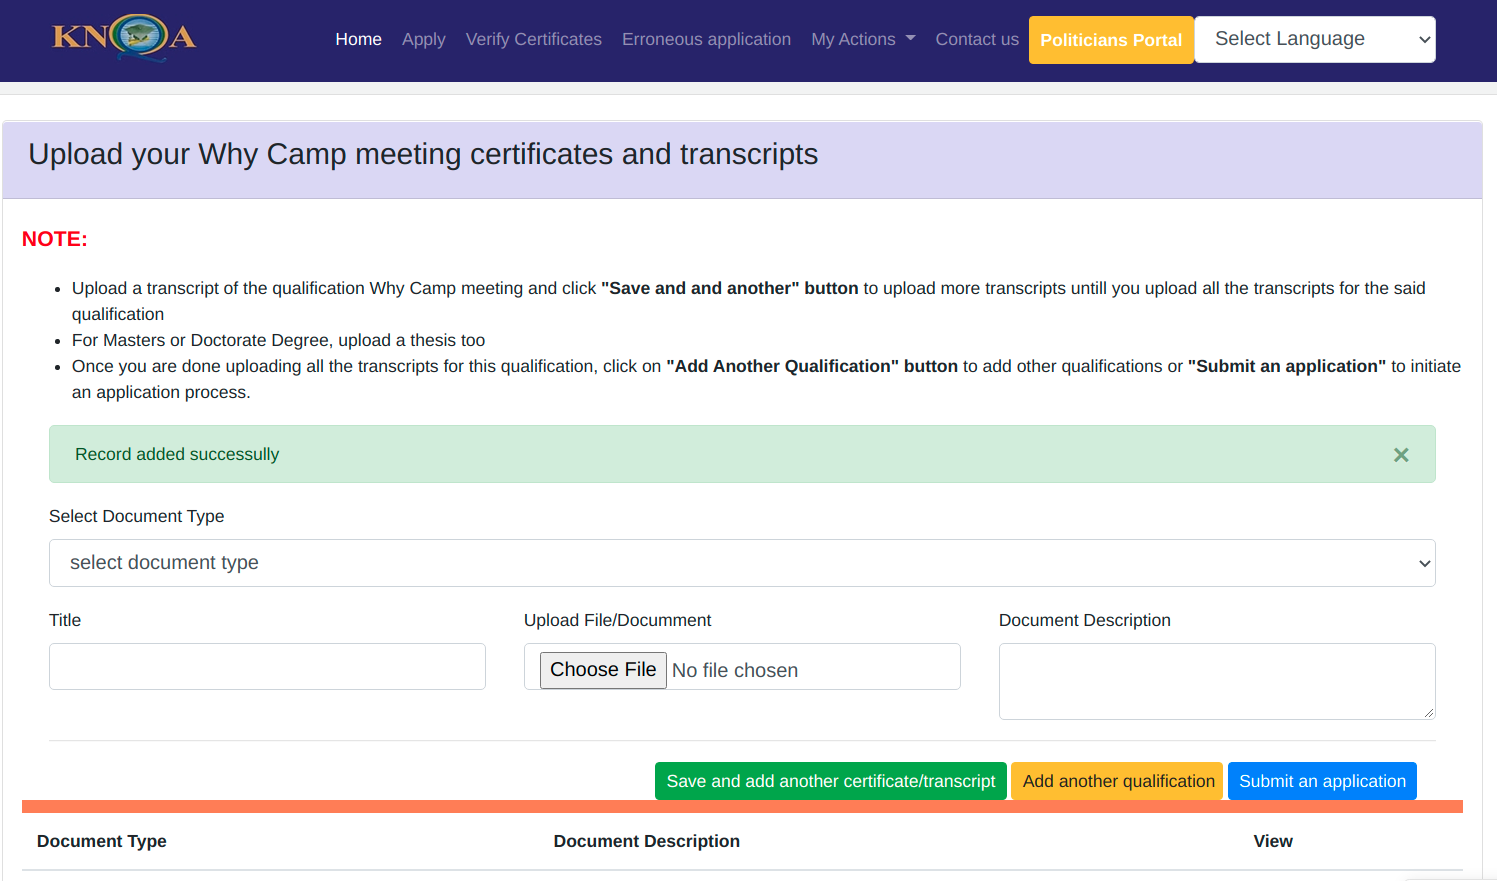The width and height of the screenshot is (1497, 881).
Task: Click the 'Document Description' label above textarea
Action: point(1085,620)
